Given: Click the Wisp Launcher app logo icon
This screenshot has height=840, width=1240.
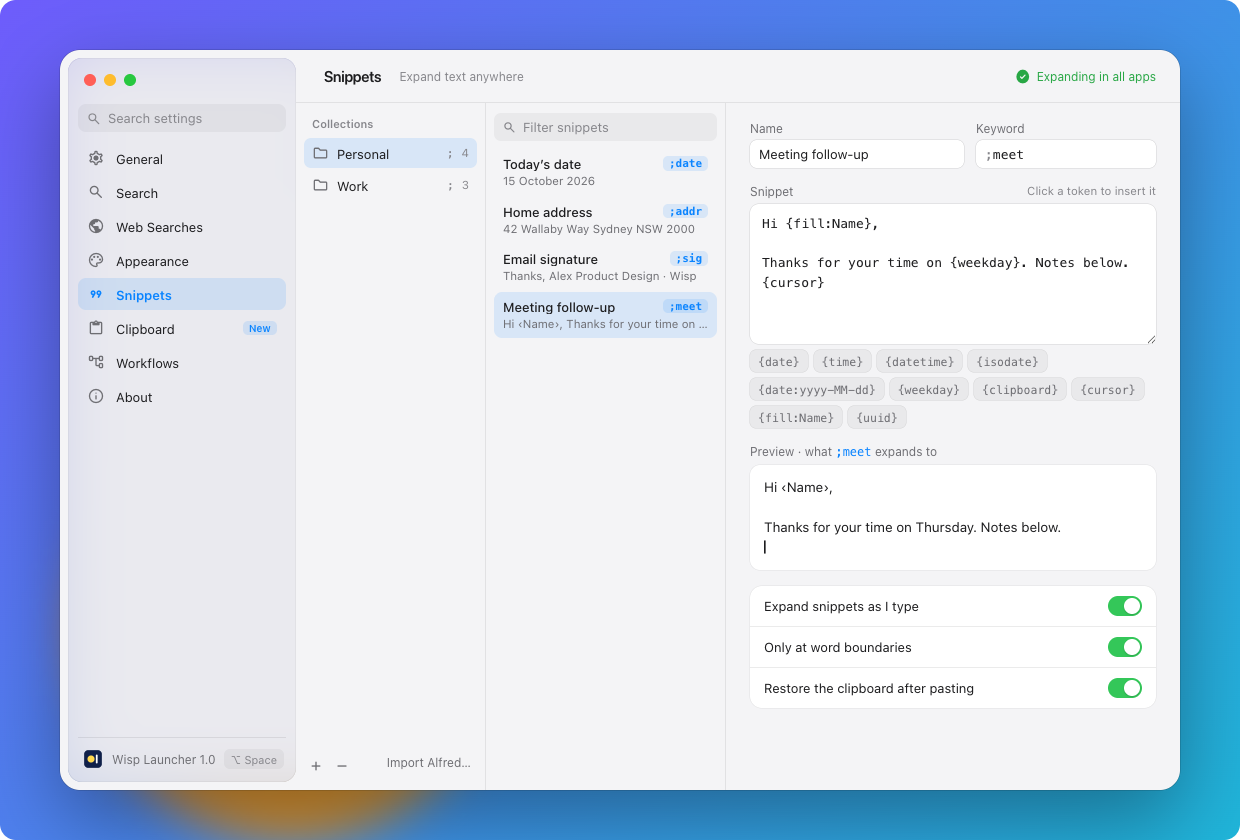Looking at the screenshot, I should (93, 759).
